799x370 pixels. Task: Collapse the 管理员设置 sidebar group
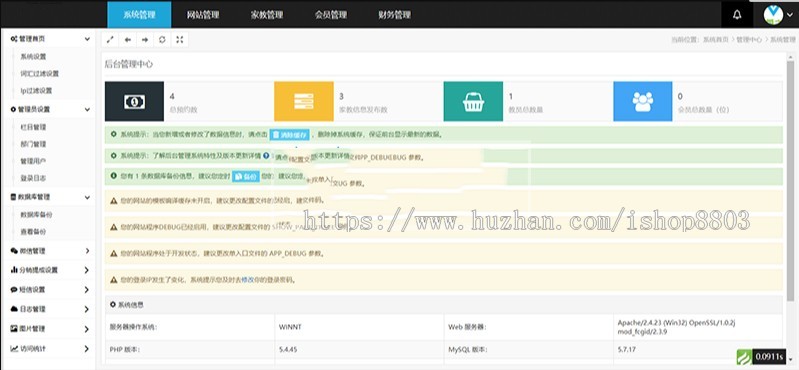[x=88, y=109]
